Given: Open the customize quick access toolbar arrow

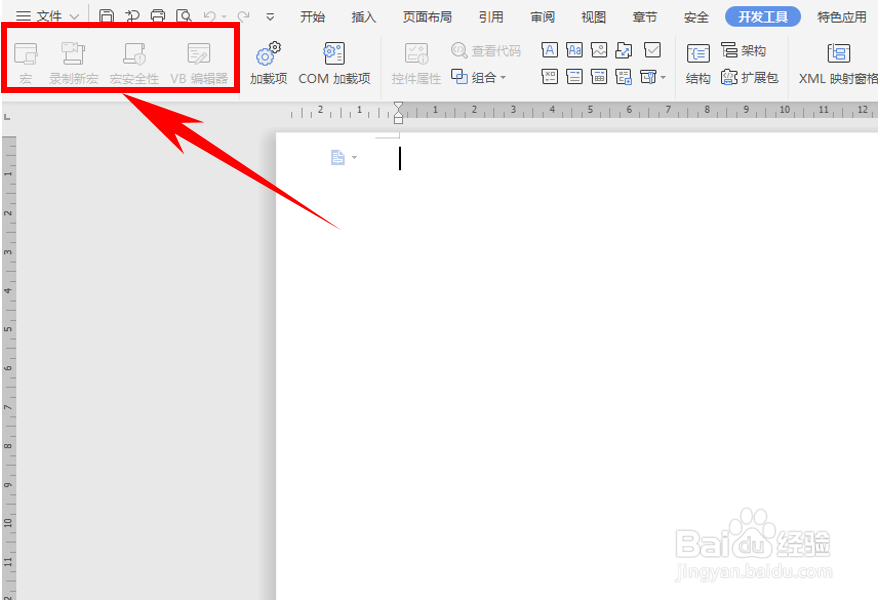Looking at the screenshot, I should click(270, 17).
